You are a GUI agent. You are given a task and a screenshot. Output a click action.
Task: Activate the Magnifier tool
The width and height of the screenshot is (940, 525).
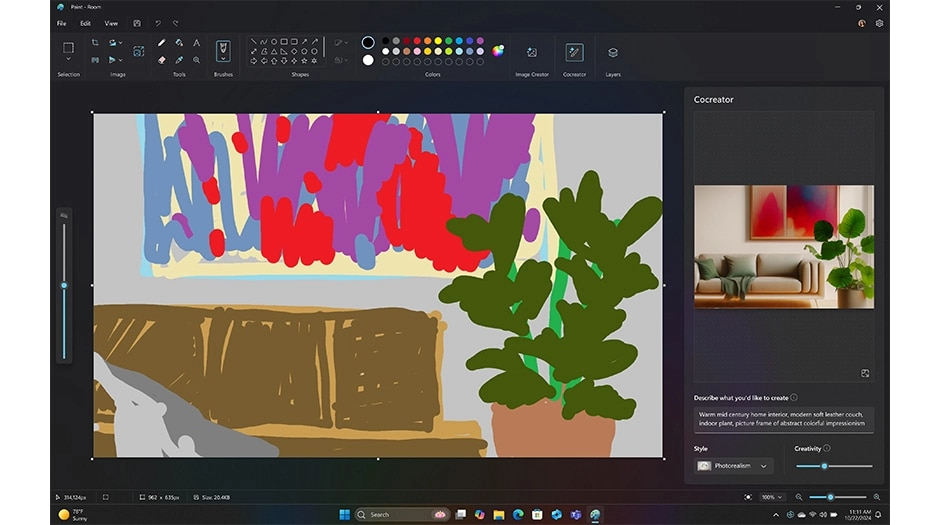pos(196,60)
